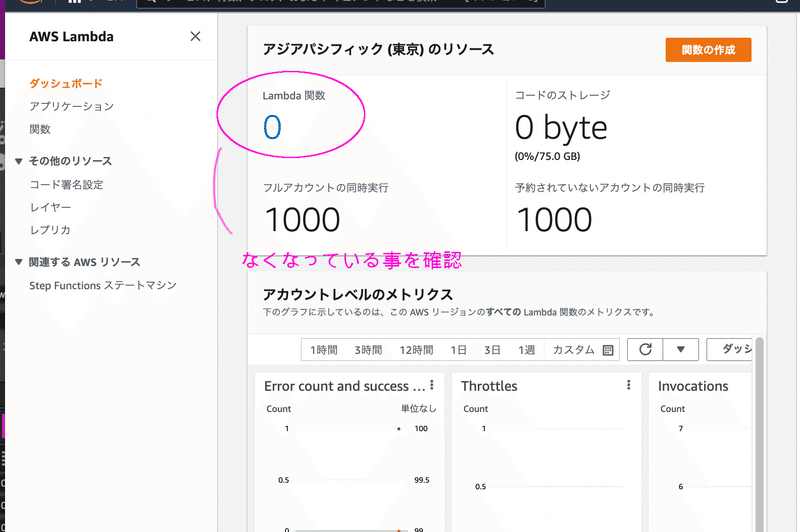800x532 pixels.
Task: Click the Invocations widget title
Action: point(693,386)
